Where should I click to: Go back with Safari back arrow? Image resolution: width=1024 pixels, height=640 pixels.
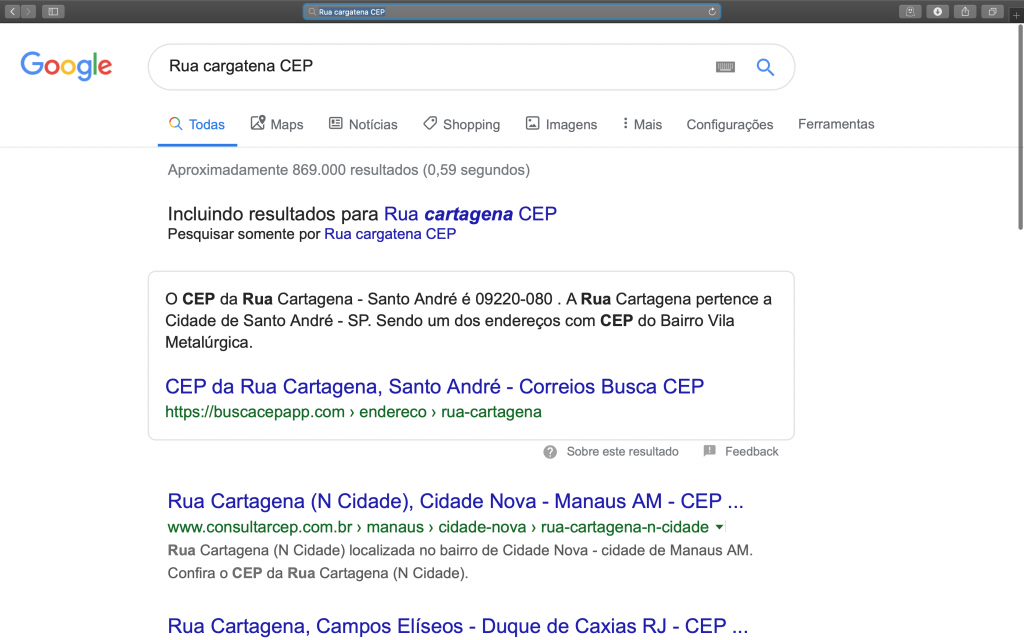[x=12, y=11]
